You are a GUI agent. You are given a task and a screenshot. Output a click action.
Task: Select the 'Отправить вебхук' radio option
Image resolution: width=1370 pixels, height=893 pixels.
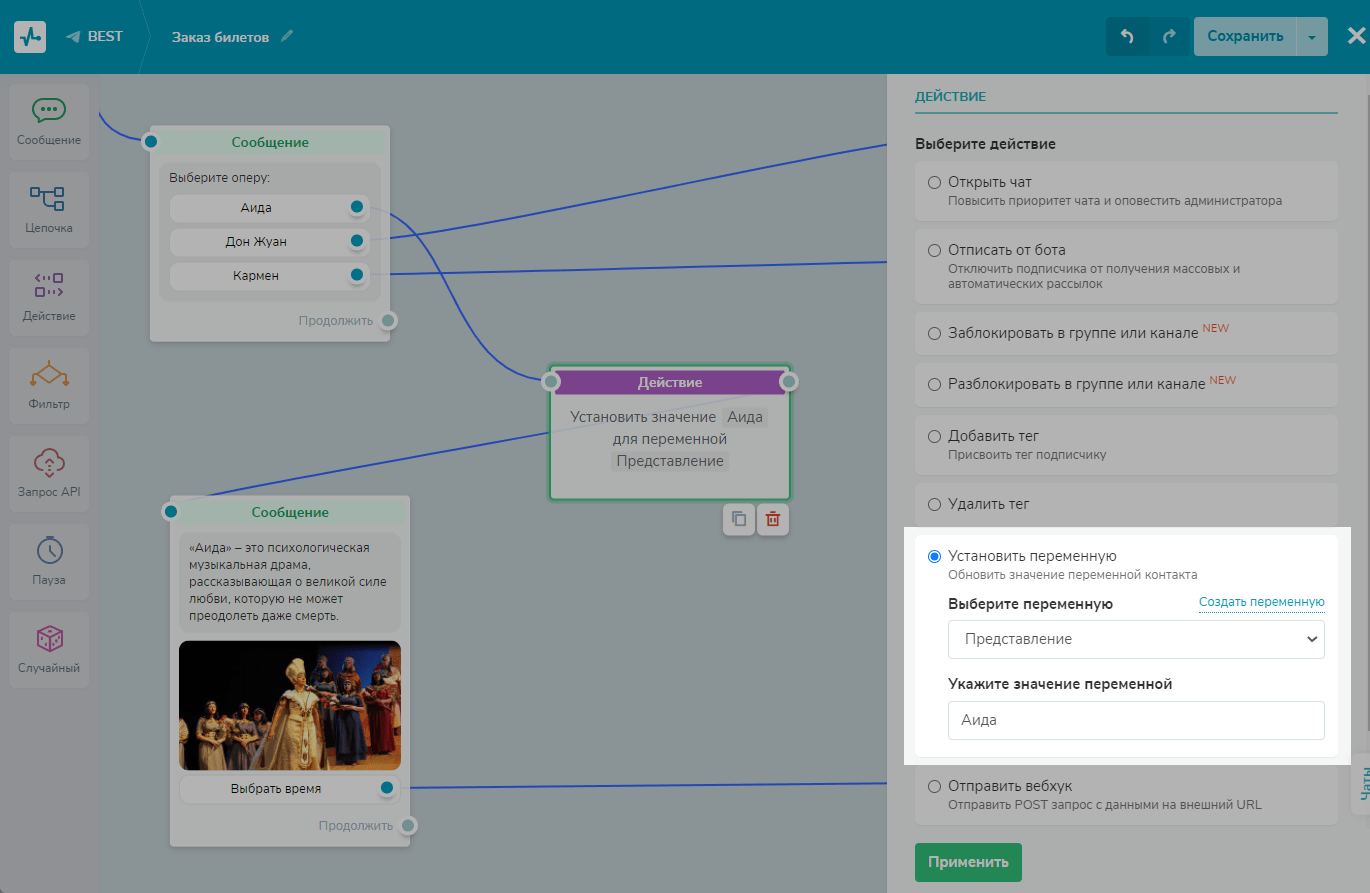(935, 786)
